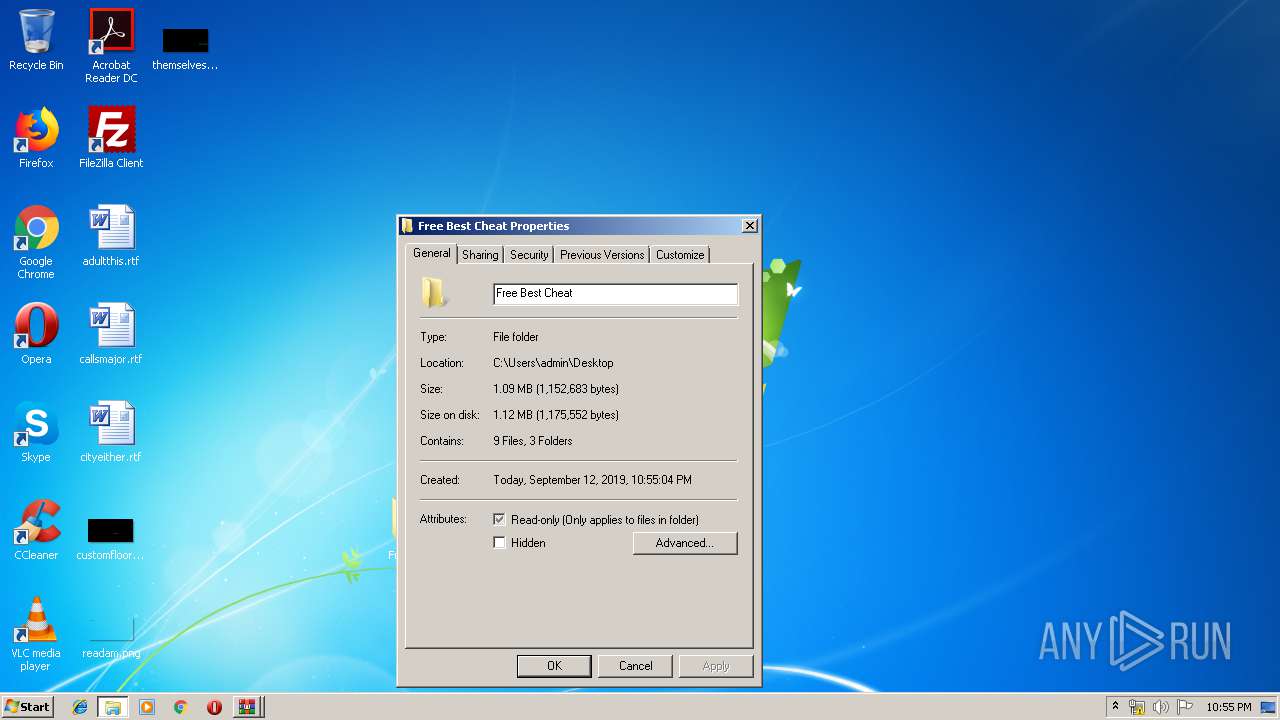The image size is (1280, 720).
Task: Select the cityeither.rtf document icon
Action: 111,432
